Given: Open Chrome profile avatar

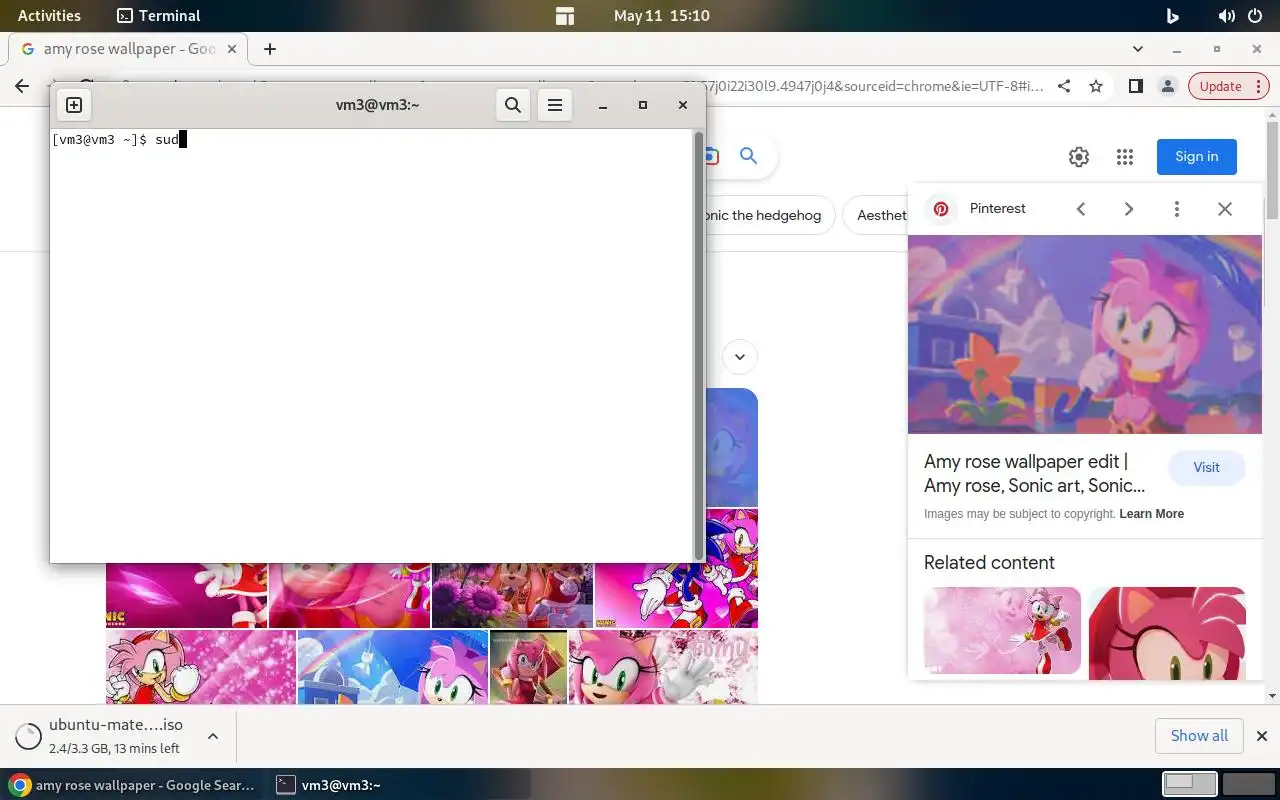Looking at the screenshot, I should [1167, 86].
